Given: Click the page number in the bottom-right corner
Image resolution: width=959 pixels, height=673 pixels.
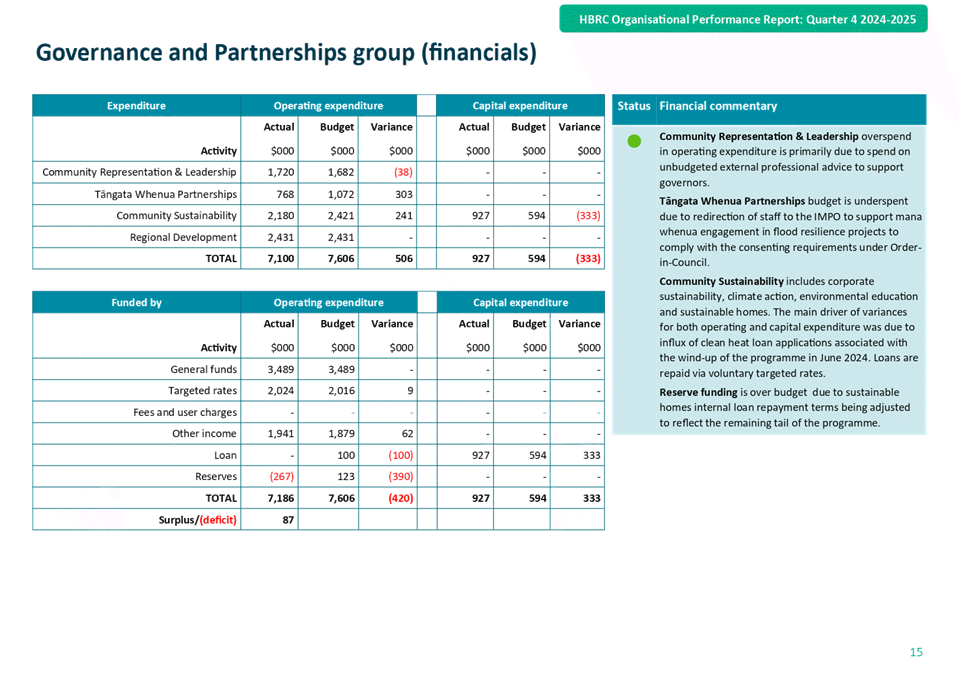Looking at the screenshot, I should pyautogui.click(x=915, y=653).
